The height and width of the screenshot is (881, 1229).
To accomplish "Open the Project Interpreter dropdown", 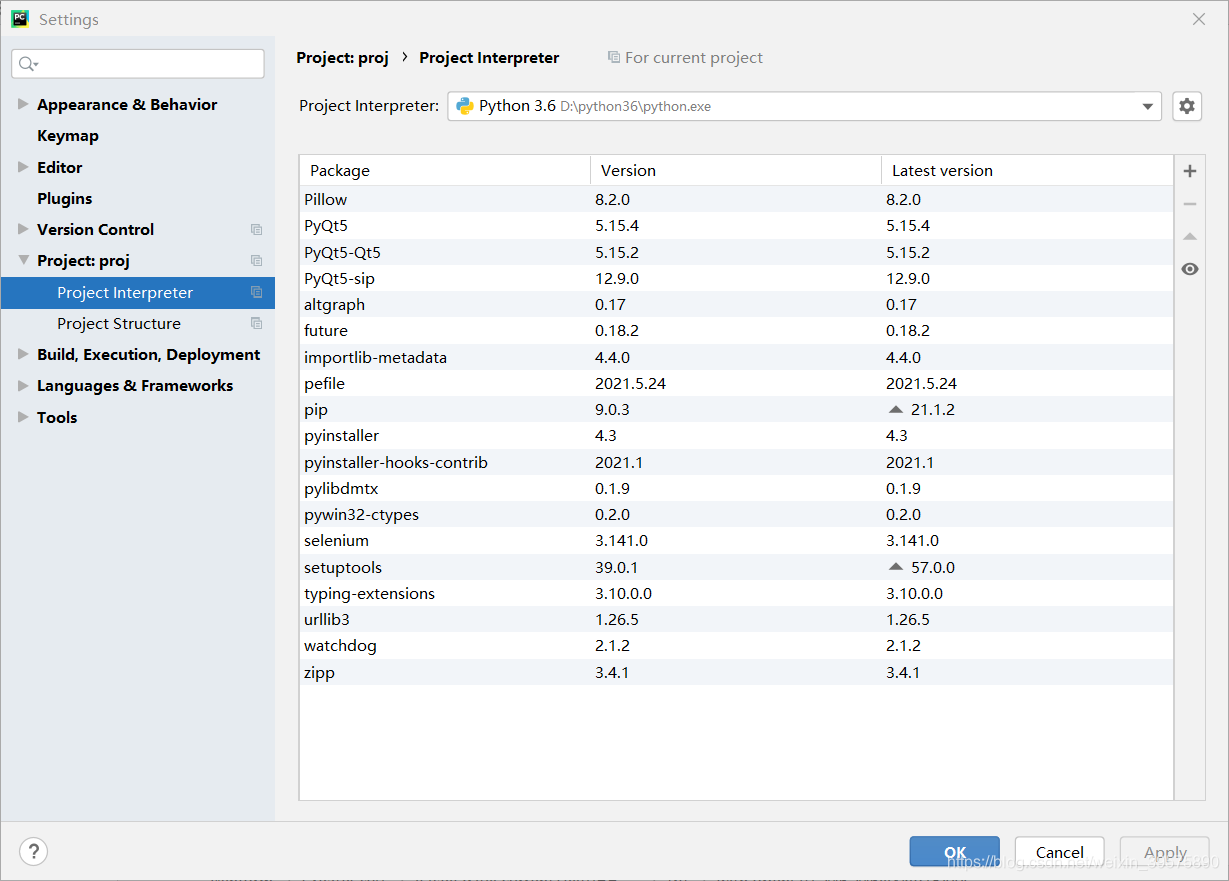I will tap(804, 106).
